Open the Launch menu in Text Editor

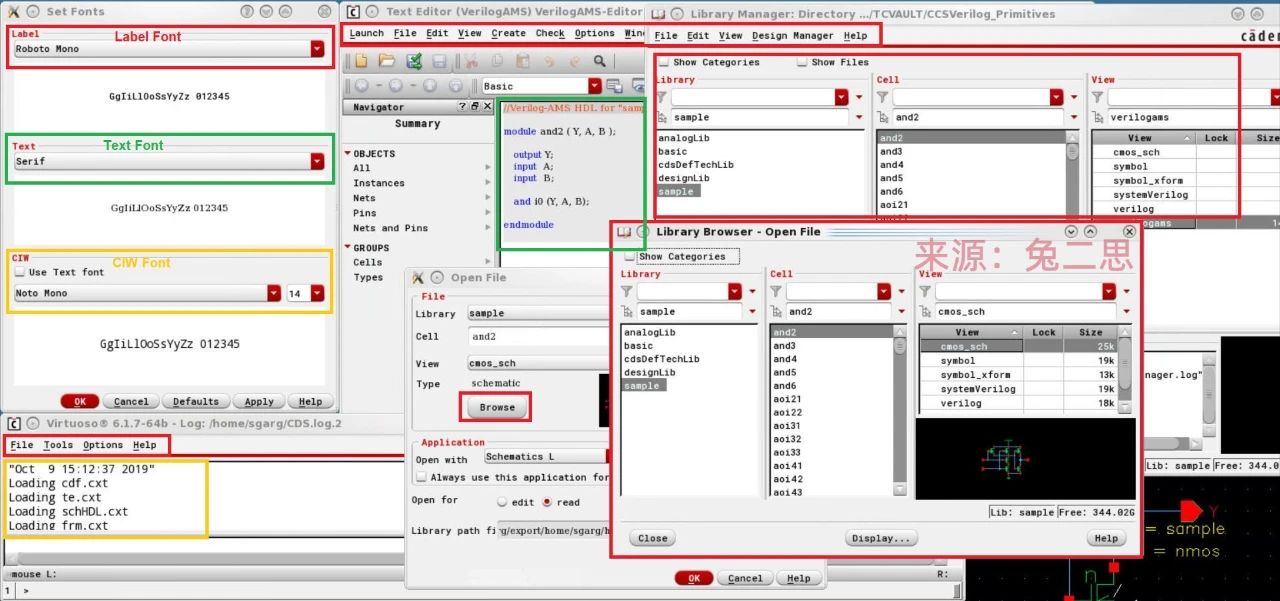click(366, 33)
